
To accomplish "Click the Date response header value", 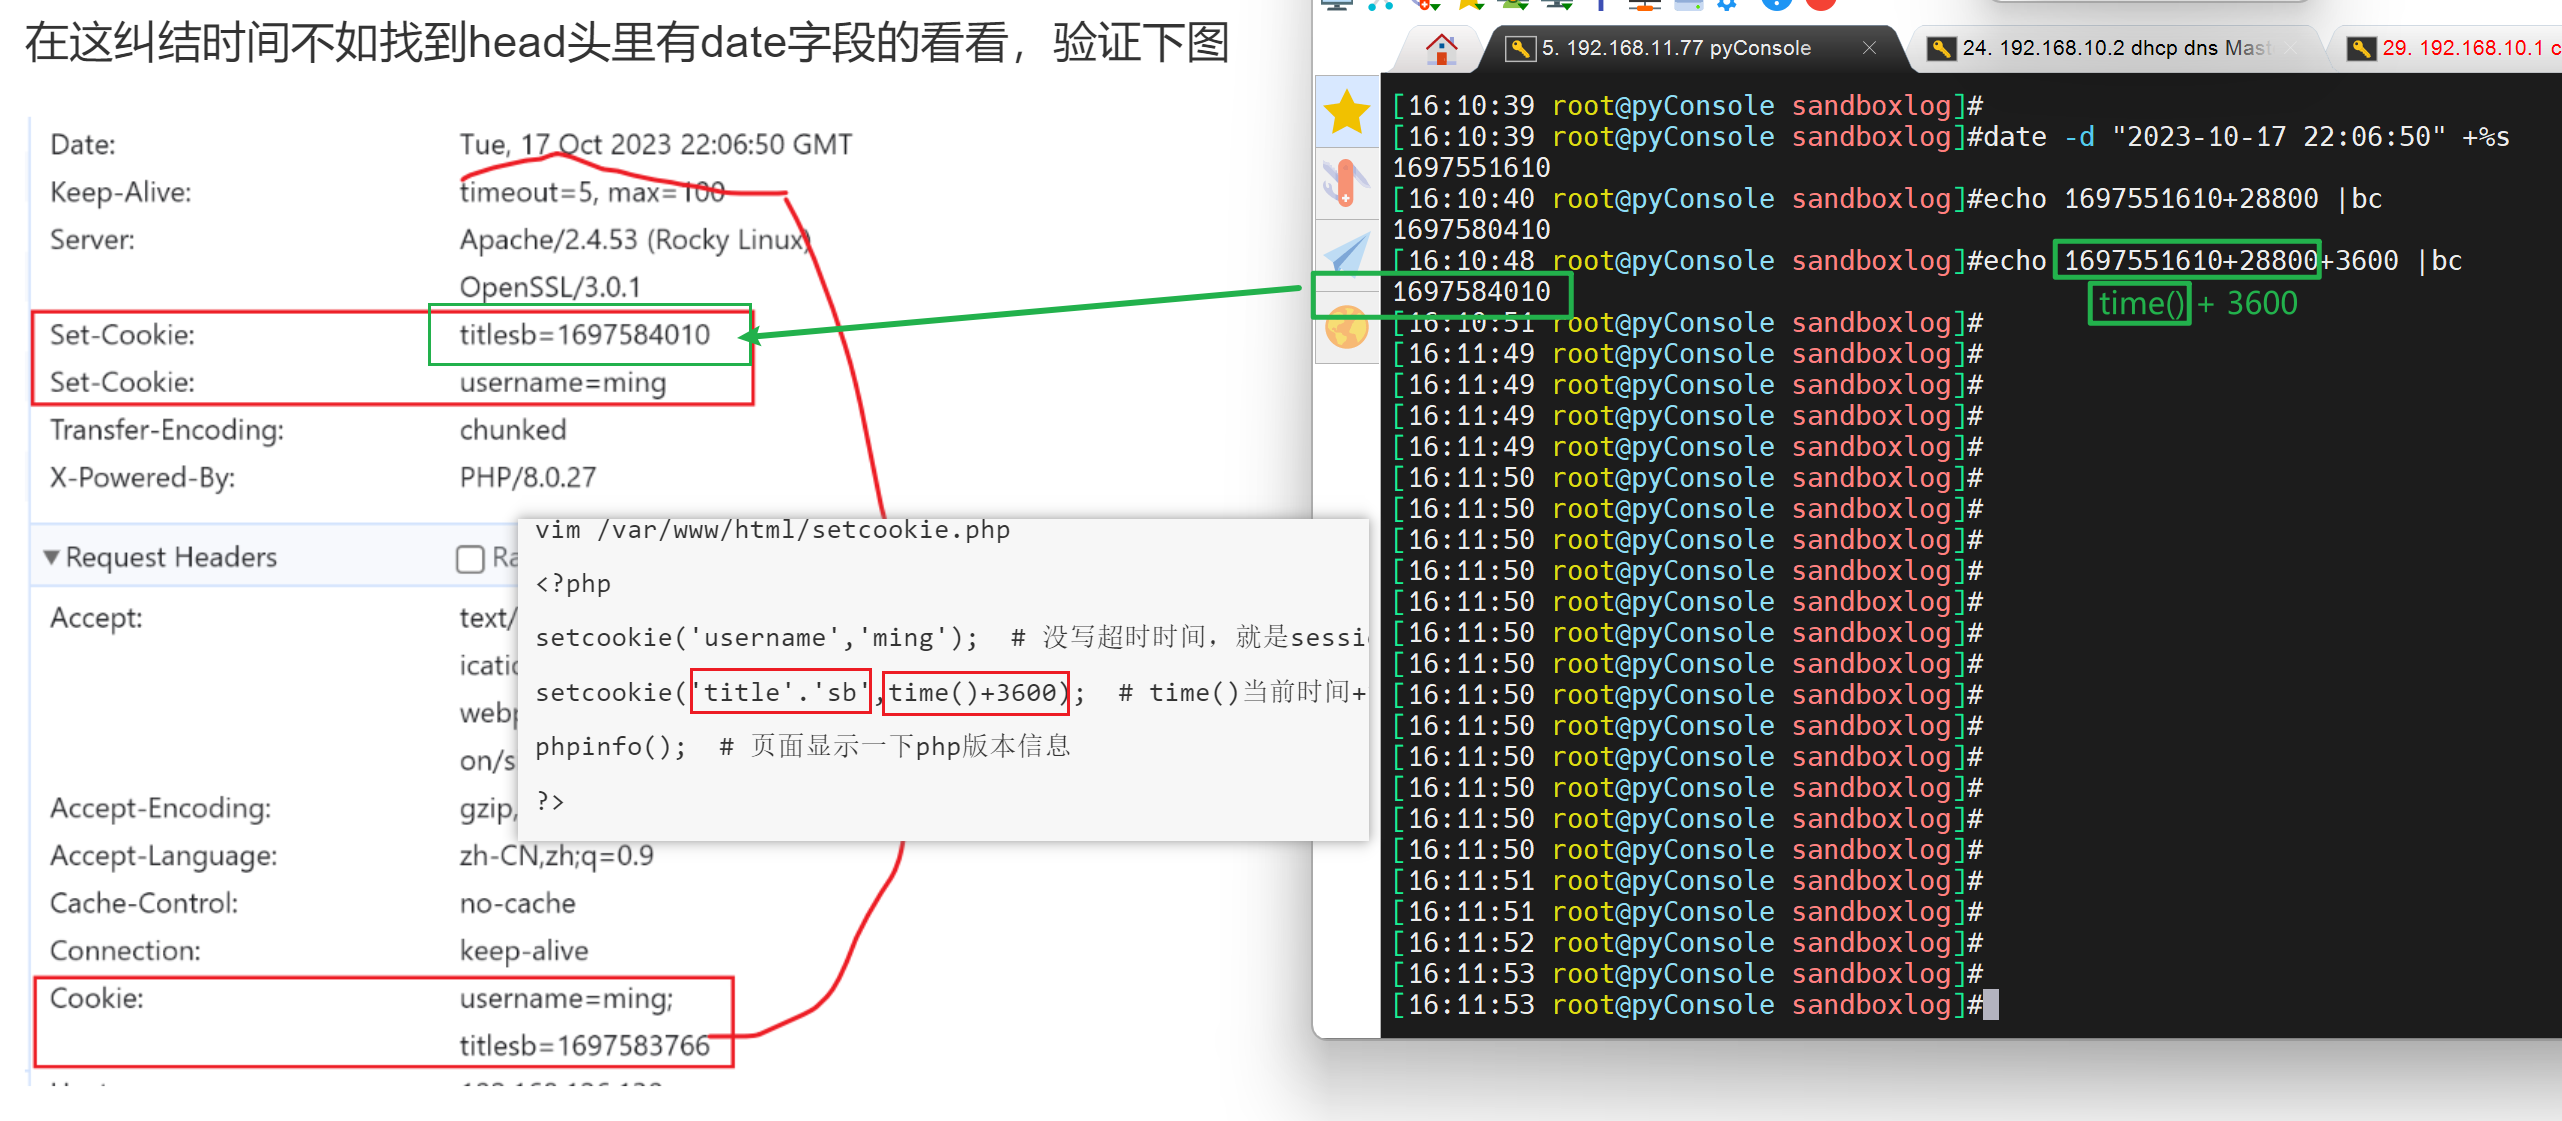I will (x=655, y=145).
